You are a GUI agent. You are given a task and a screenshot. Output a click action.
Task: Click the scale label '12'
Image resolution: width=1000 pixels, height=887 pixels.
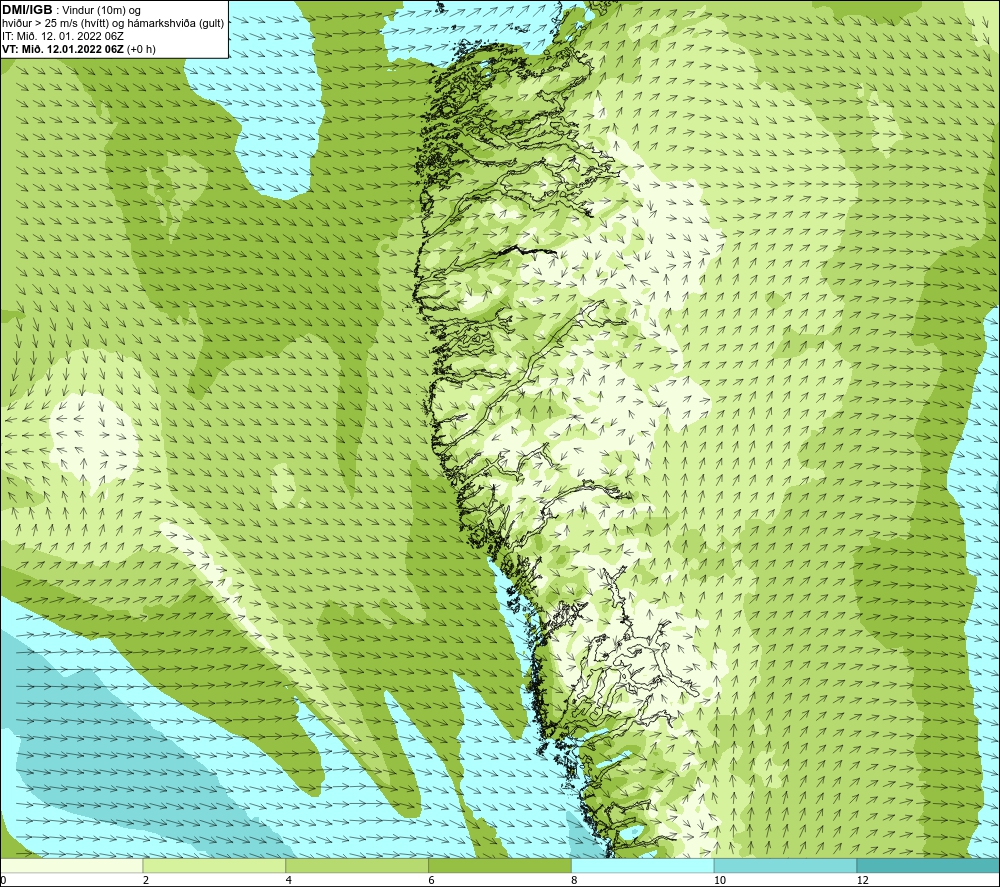click(862, 881)
